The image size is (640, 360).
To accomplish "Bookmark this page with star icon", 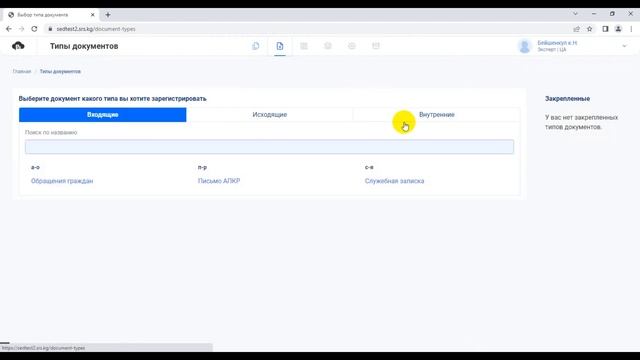I will (589, 29).
